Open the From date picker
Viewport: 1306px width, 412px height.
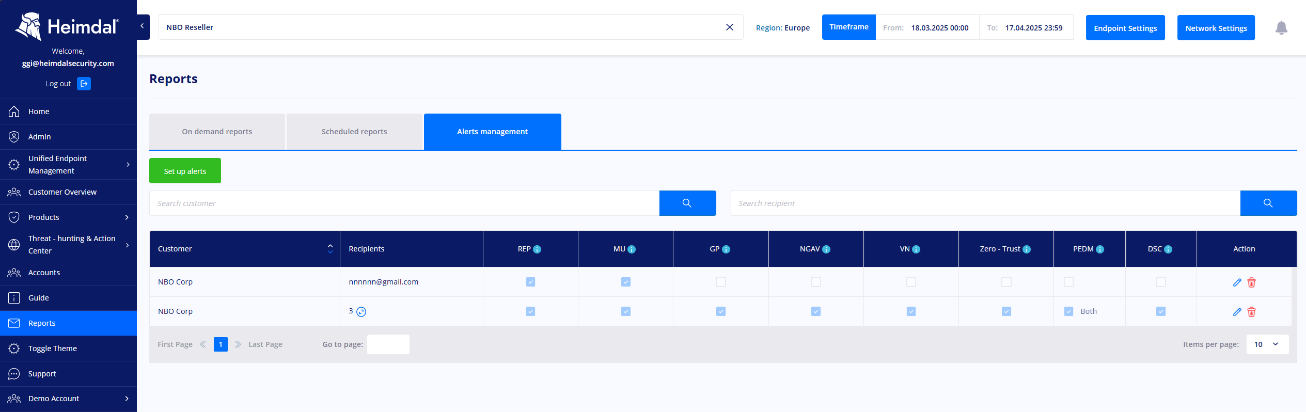(927, 27)
